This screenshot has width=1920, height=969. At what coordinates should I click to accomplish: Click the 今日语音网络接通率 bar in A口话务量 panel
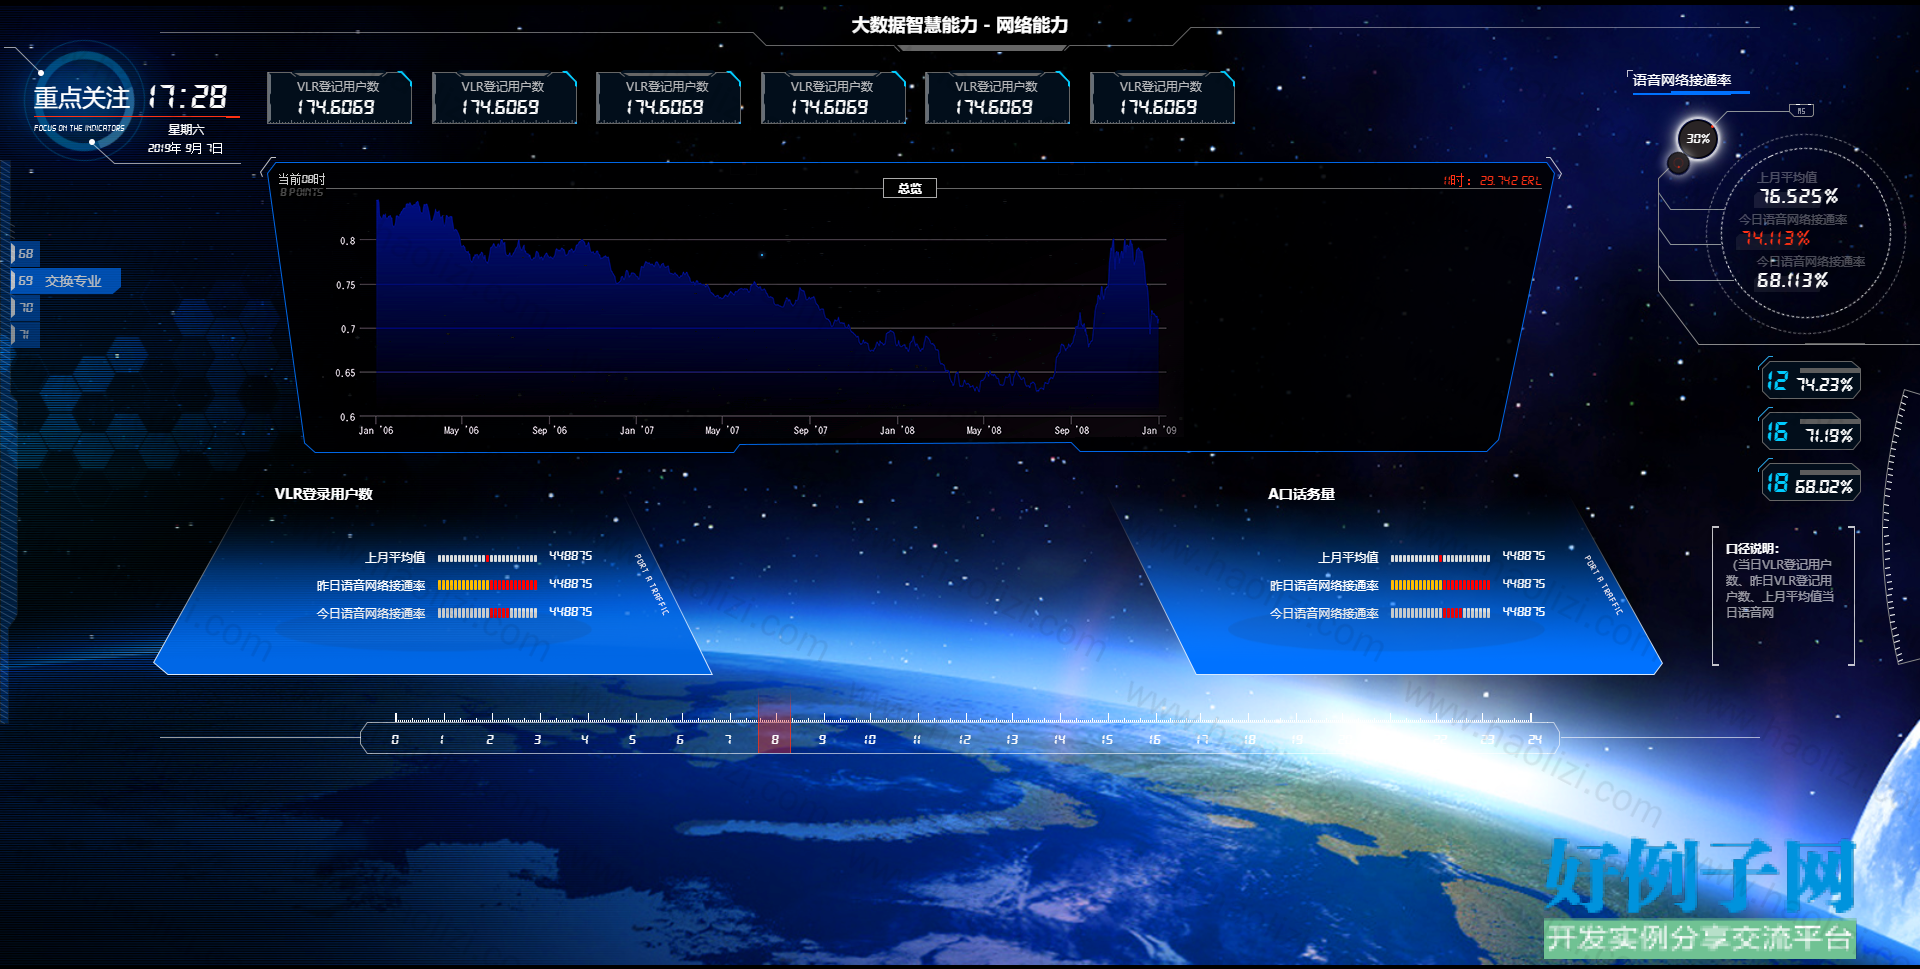(1440, 613)
